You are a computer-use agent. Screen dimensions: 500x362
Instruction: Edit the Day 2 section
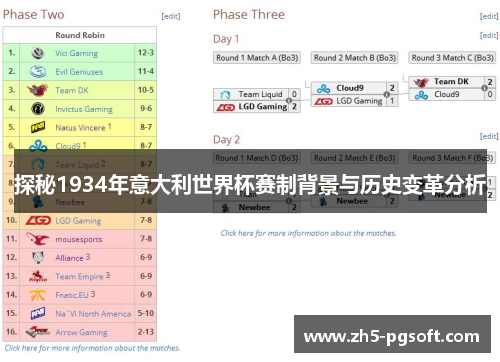point(489,136)
